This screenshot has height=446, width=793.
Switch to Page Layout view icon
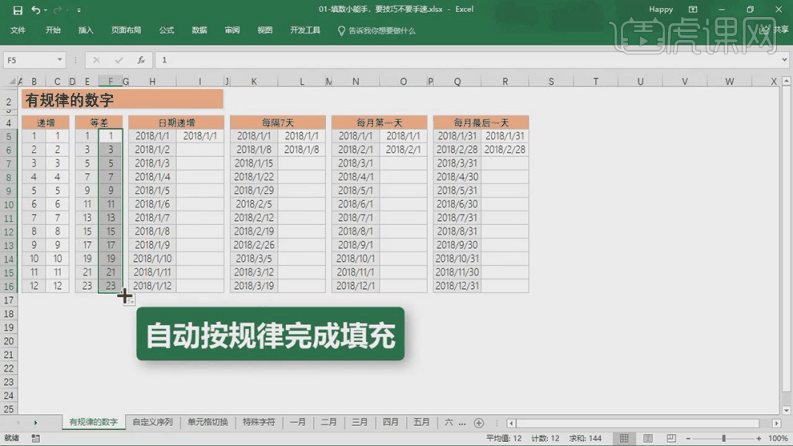point(648,438)
